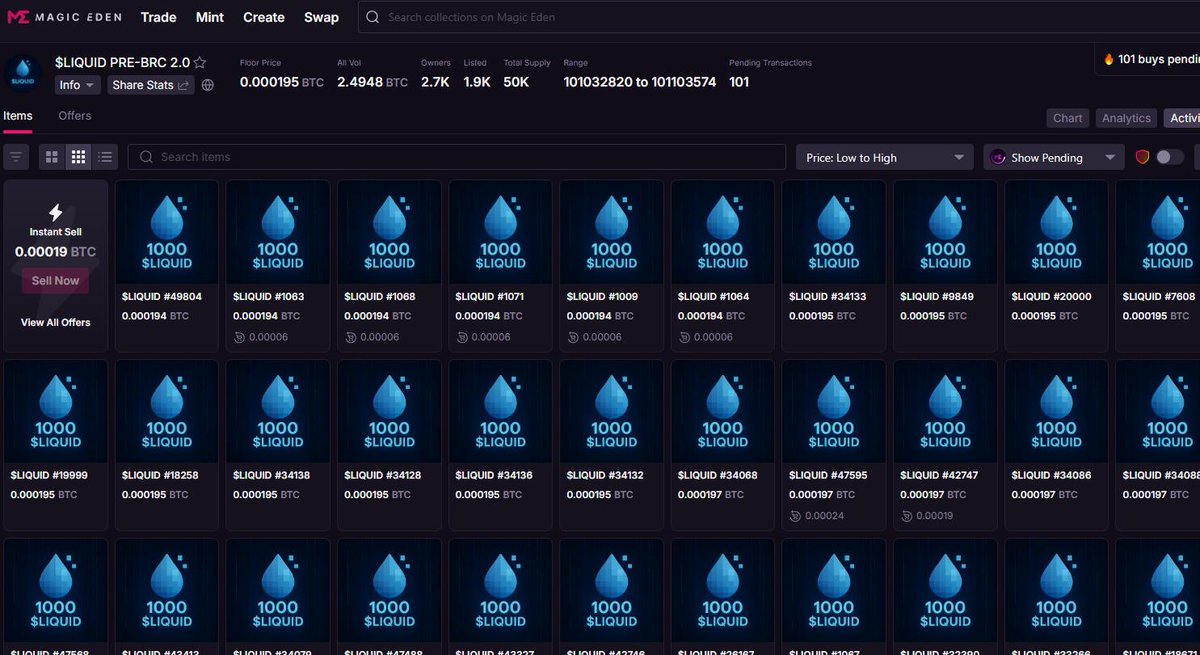Screen dimensions: 1200x655
Task: Open View All Offers link
Action: coord(55,322)
